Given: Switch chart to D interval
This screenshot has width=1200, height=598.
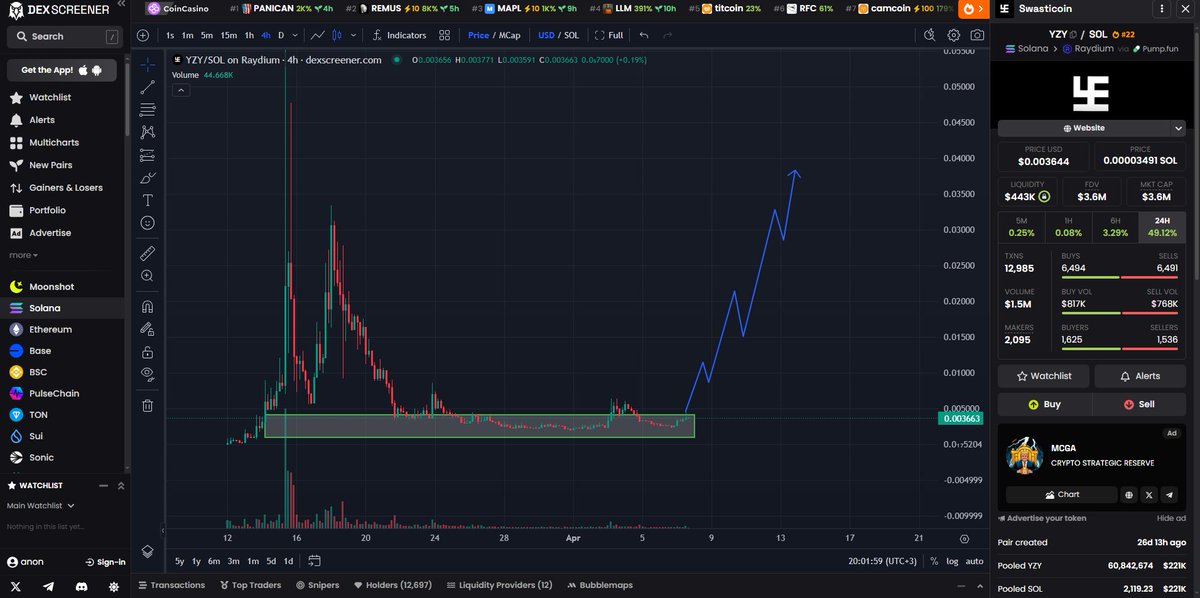Looking at the screenshot, I should click(281, 35).
